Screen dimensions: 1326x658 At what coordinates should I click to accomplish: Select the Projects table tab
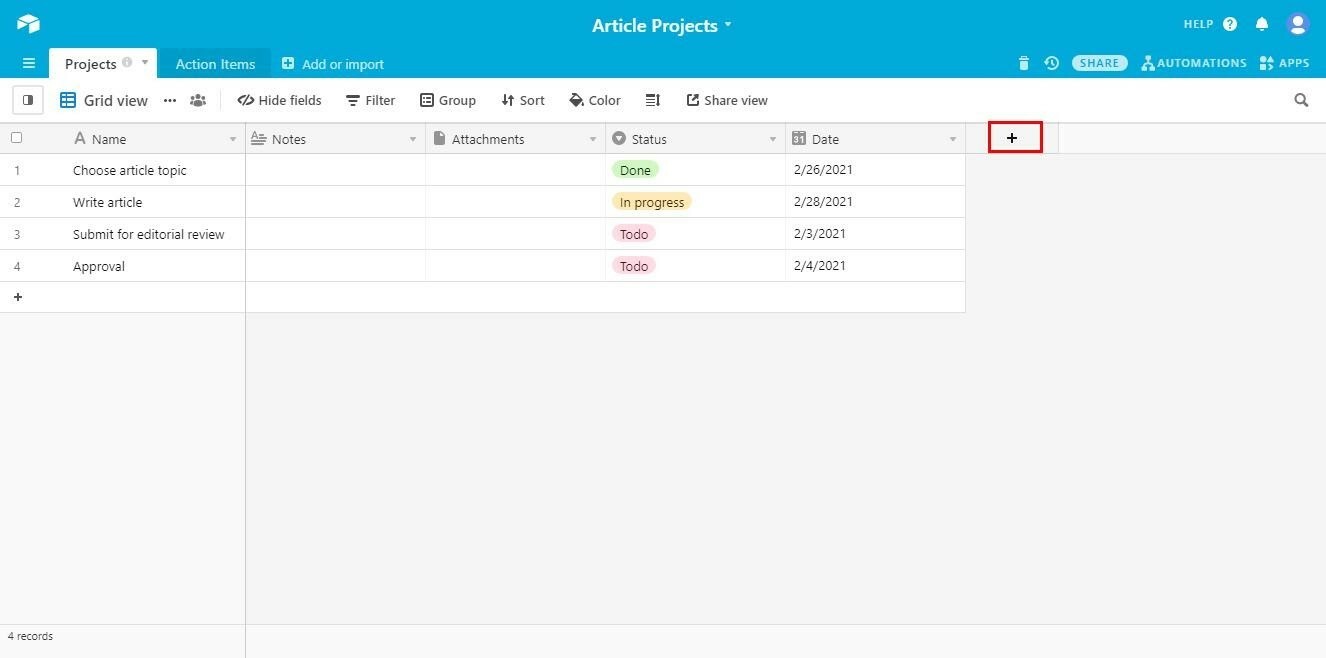tap(90, 64)
